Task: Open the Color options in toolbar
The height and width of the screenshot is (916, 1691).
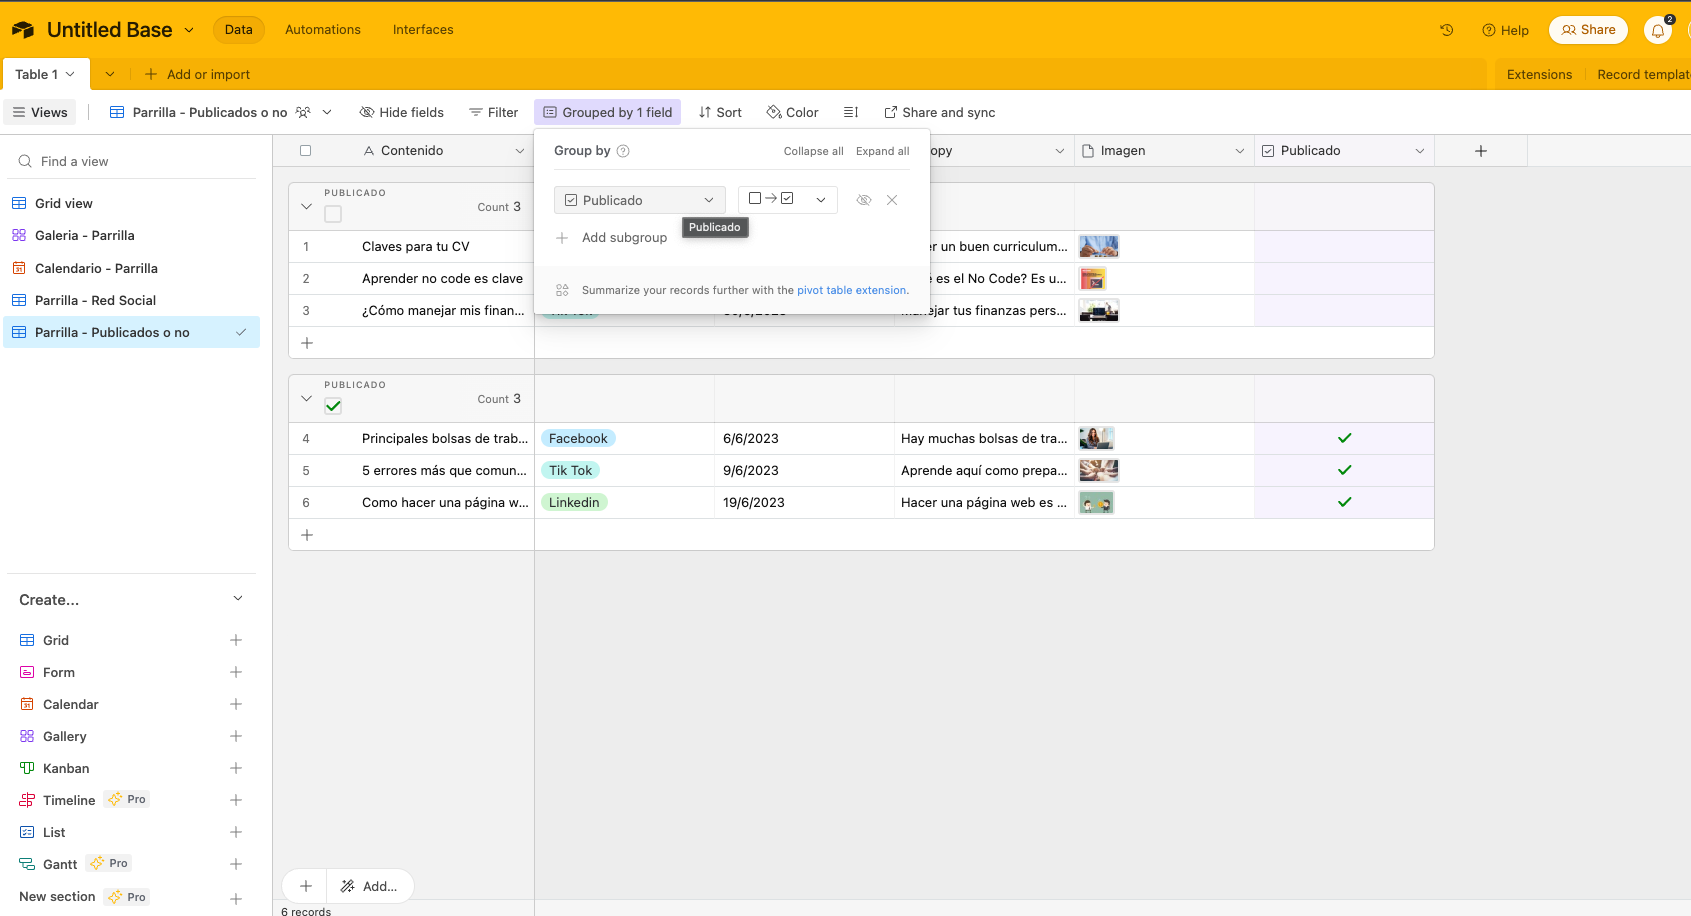Action: [x=792, y=112]
